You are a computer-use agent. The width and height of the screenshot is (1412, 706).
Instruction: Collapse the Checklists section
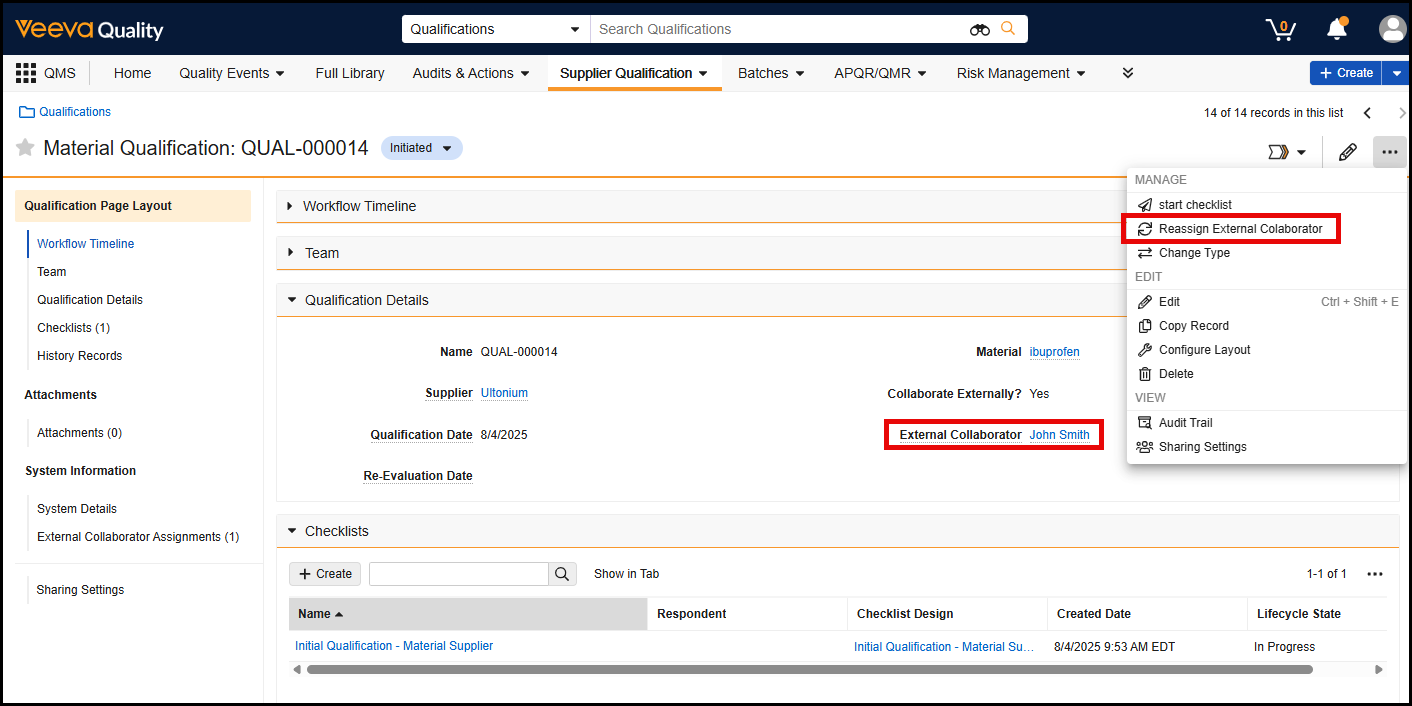[291, 531]
